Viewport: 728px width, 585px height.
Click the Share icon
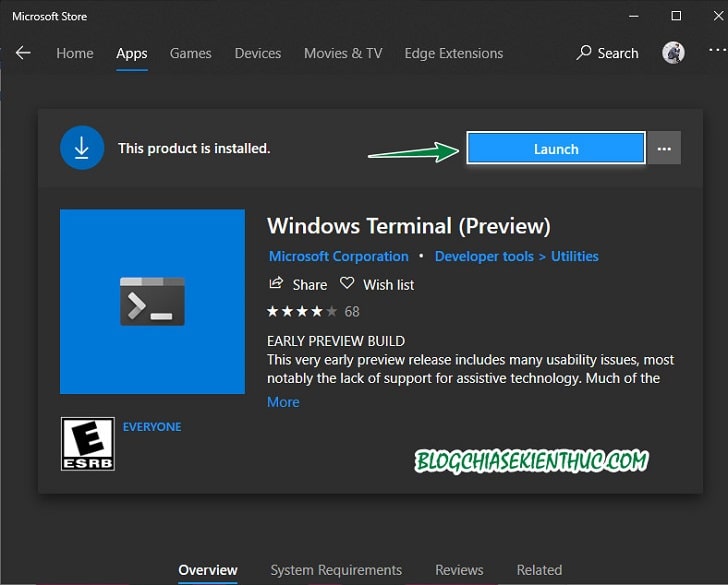pyautogui.click(x=276, y=283)
